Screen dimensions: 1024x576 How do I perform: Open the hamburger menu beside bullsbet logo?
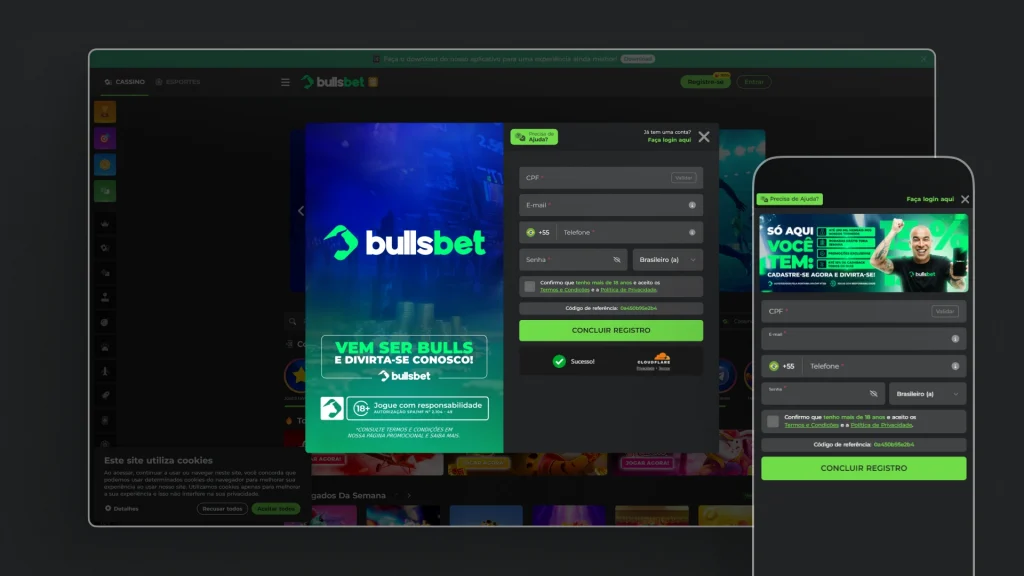(x=285, y=82)
